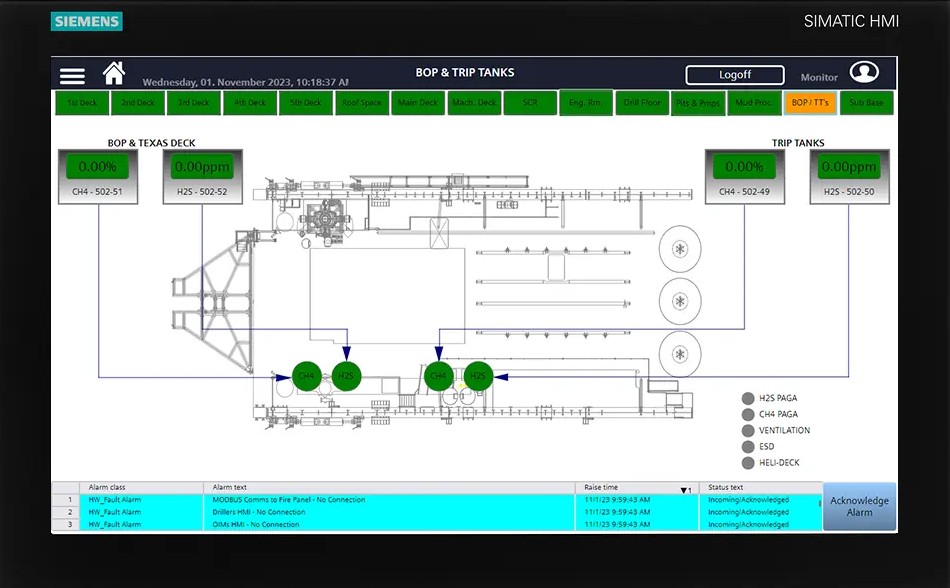Sort alarms by Alarm class header

pos(107,488)
